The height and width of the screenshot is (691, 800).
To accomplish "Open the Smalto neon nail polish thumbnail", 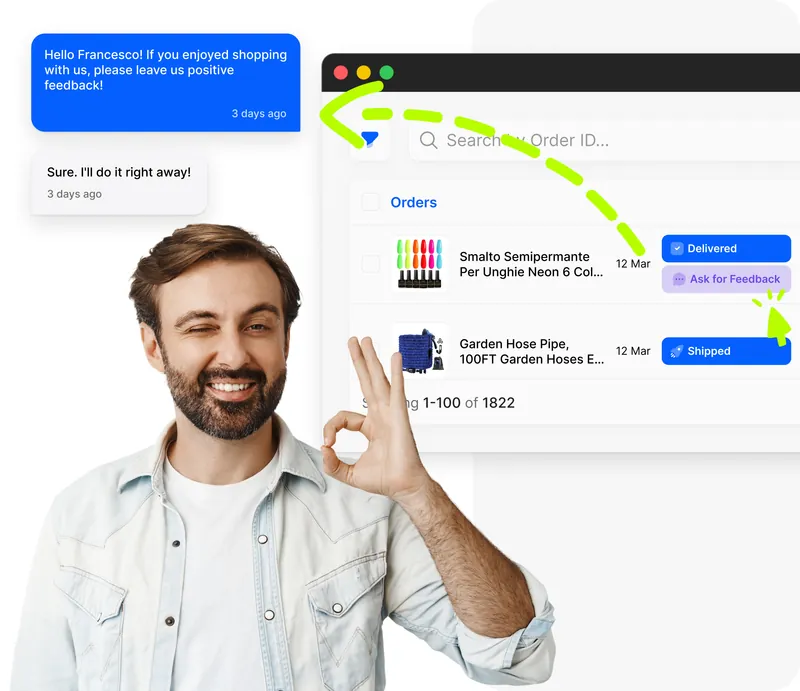I will [x=420, y=262].
